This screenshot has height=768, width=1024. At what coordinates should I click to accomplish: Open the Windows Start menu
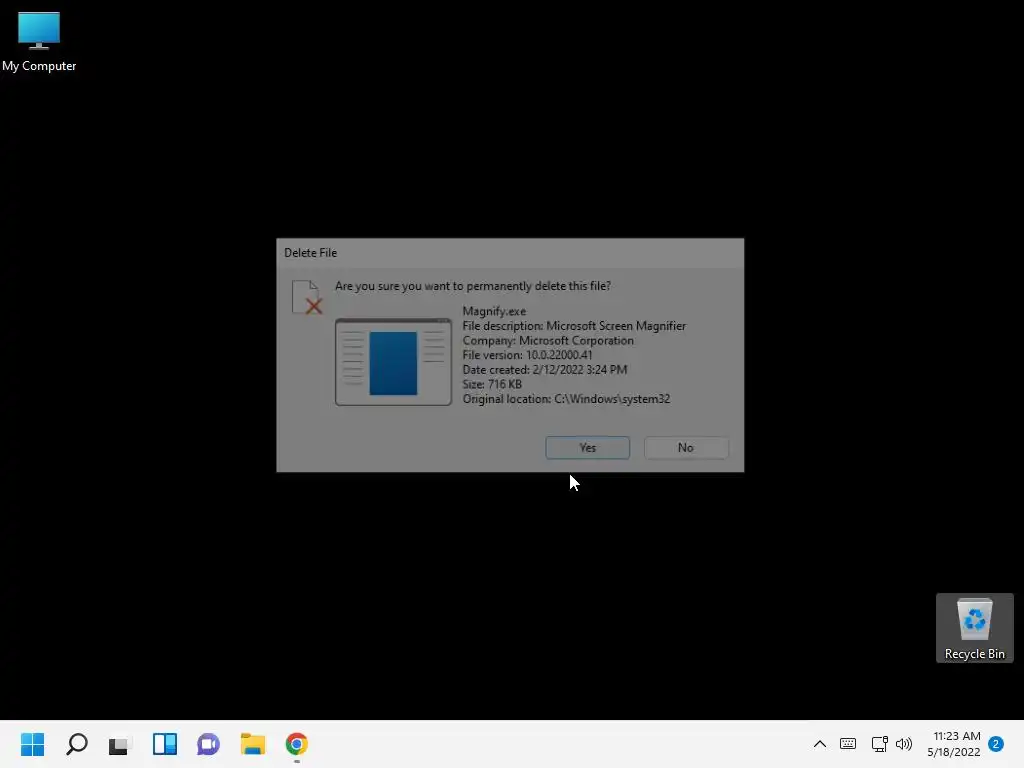(33, 744)
